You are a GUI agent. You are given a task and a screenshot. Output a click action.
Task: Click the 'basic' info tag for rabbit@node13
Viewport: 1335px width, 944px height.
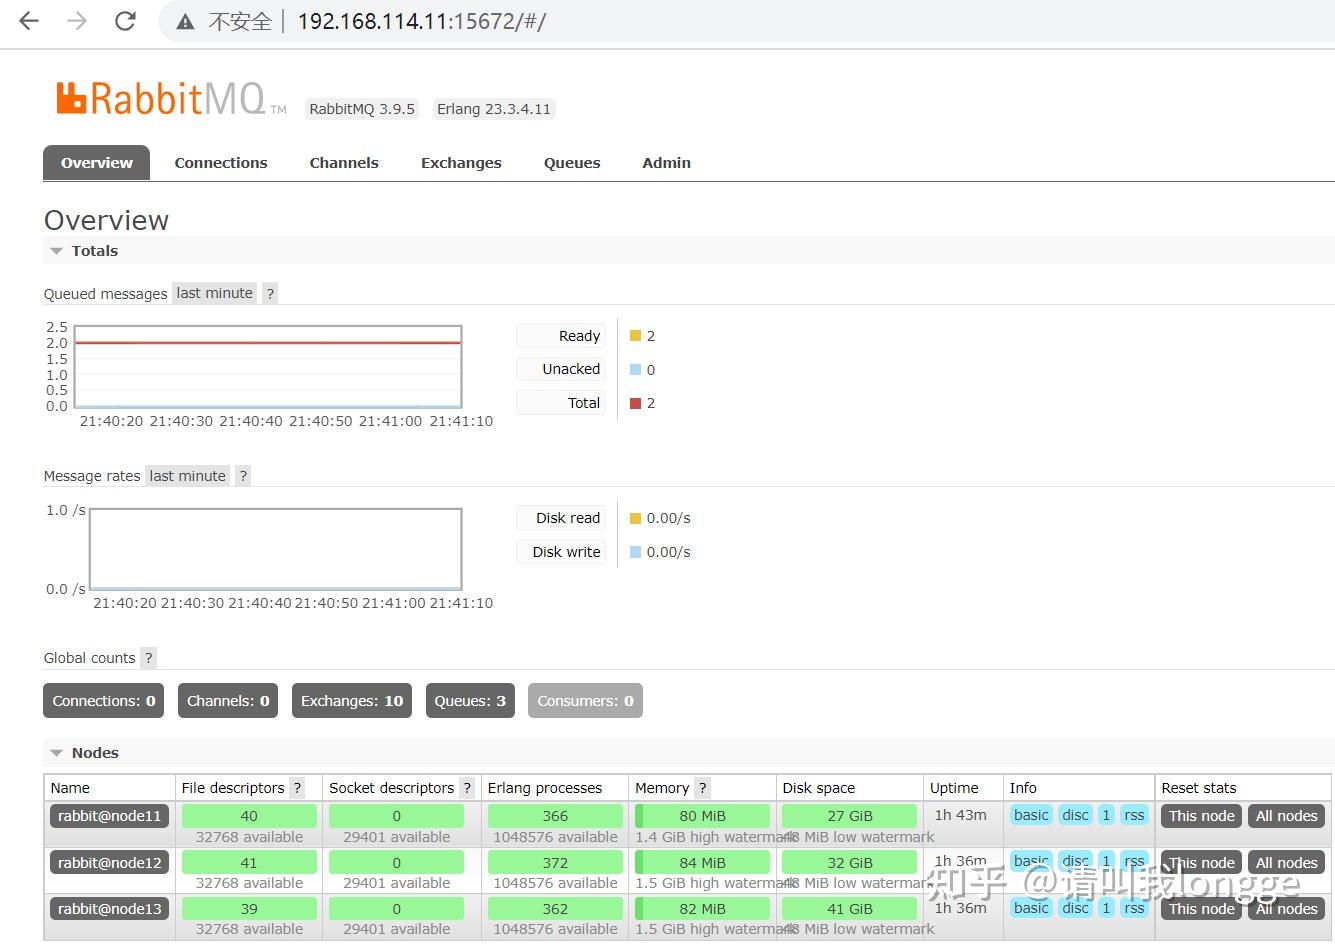click(1031, 908)
